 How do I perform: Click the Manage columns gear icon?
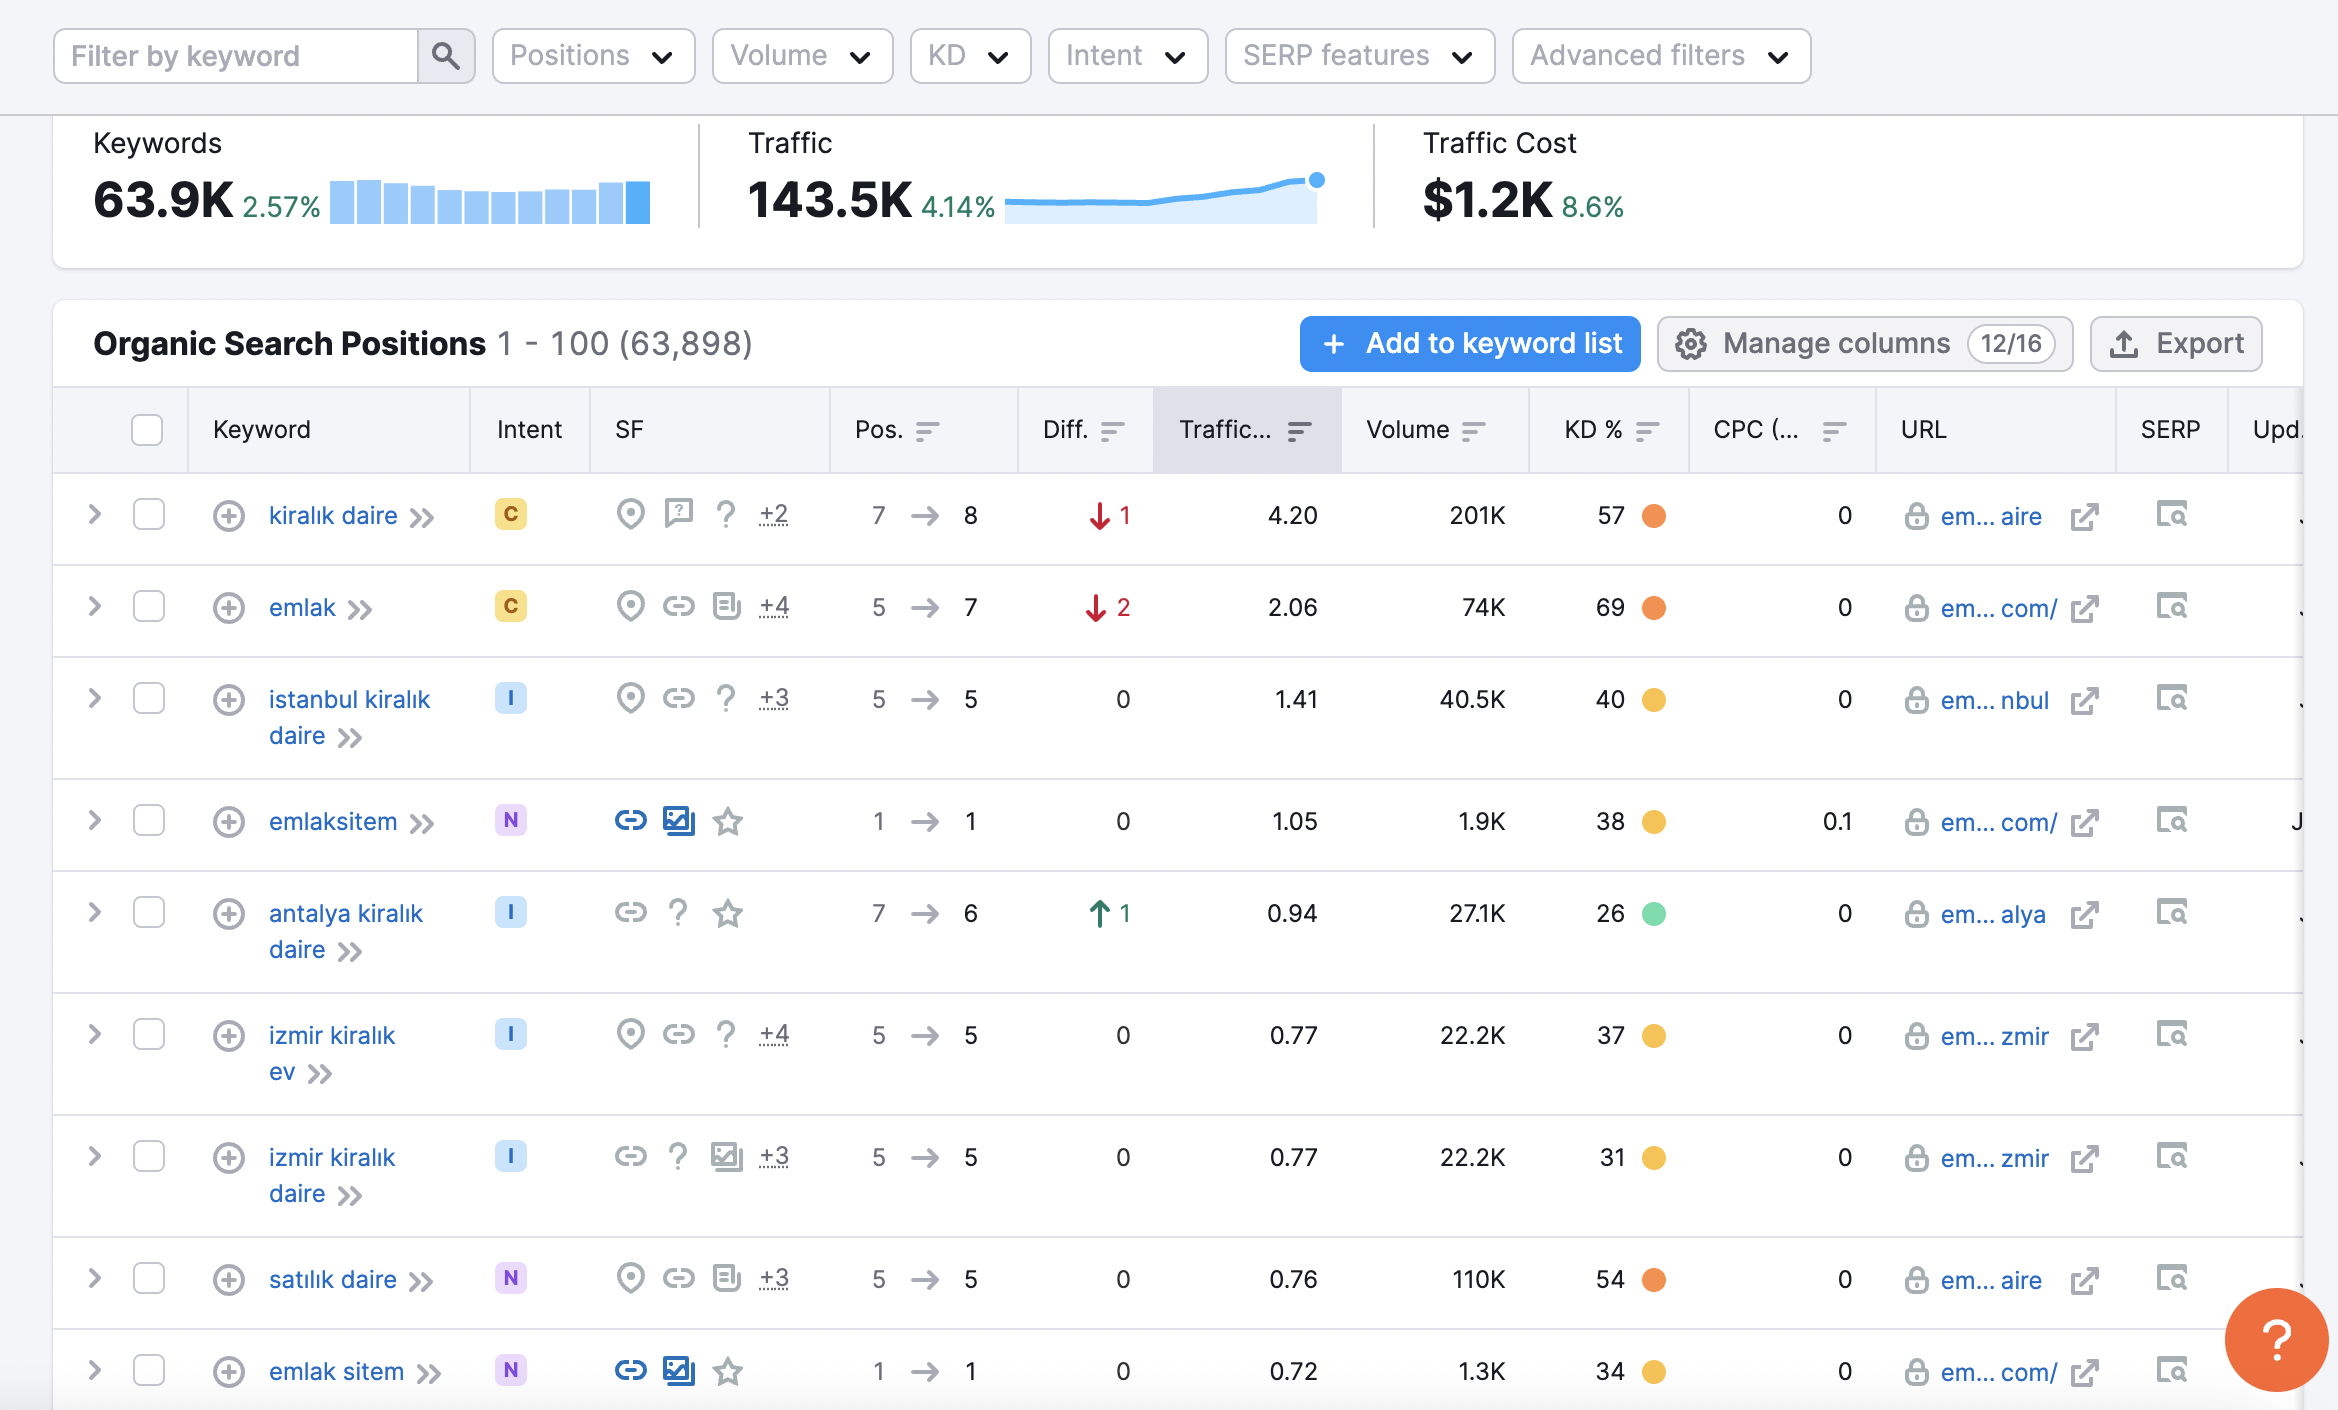(x=1691, y=344)
